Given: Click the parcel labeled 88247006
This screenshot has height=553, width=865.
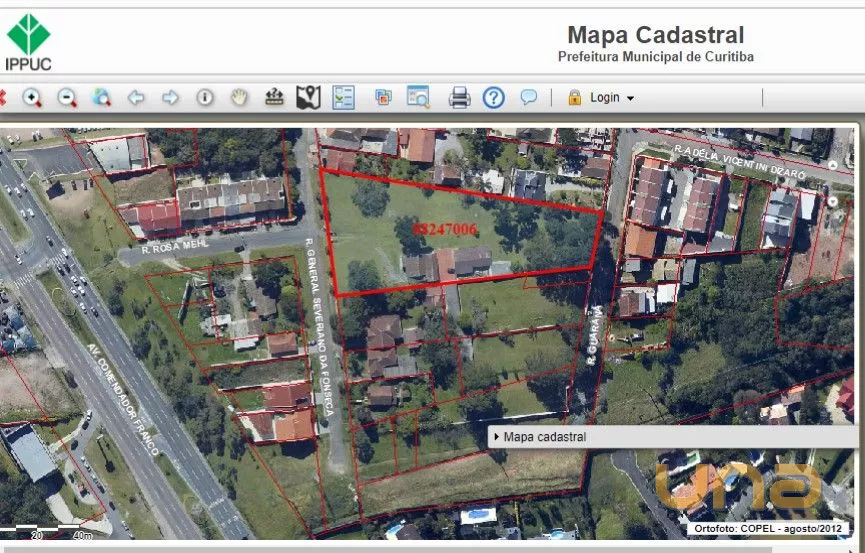Looking at the screenshot, I should 444,229.
